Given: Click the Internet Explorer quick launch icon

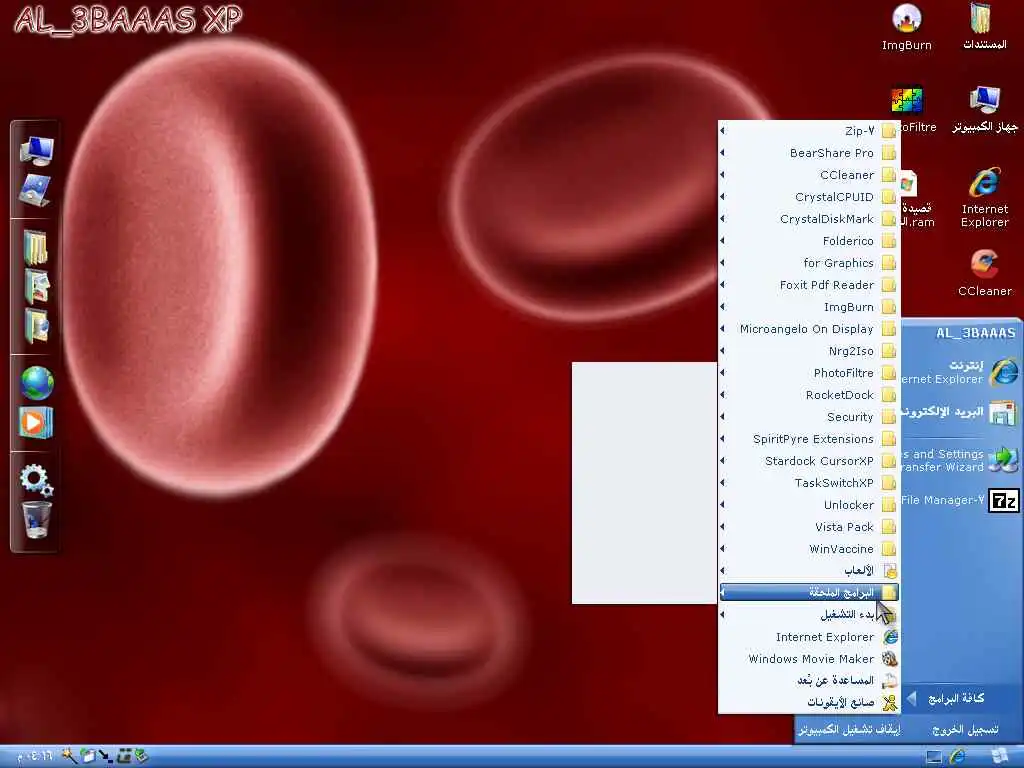Looking at the screenshot, I should click(x=957, y=756).
